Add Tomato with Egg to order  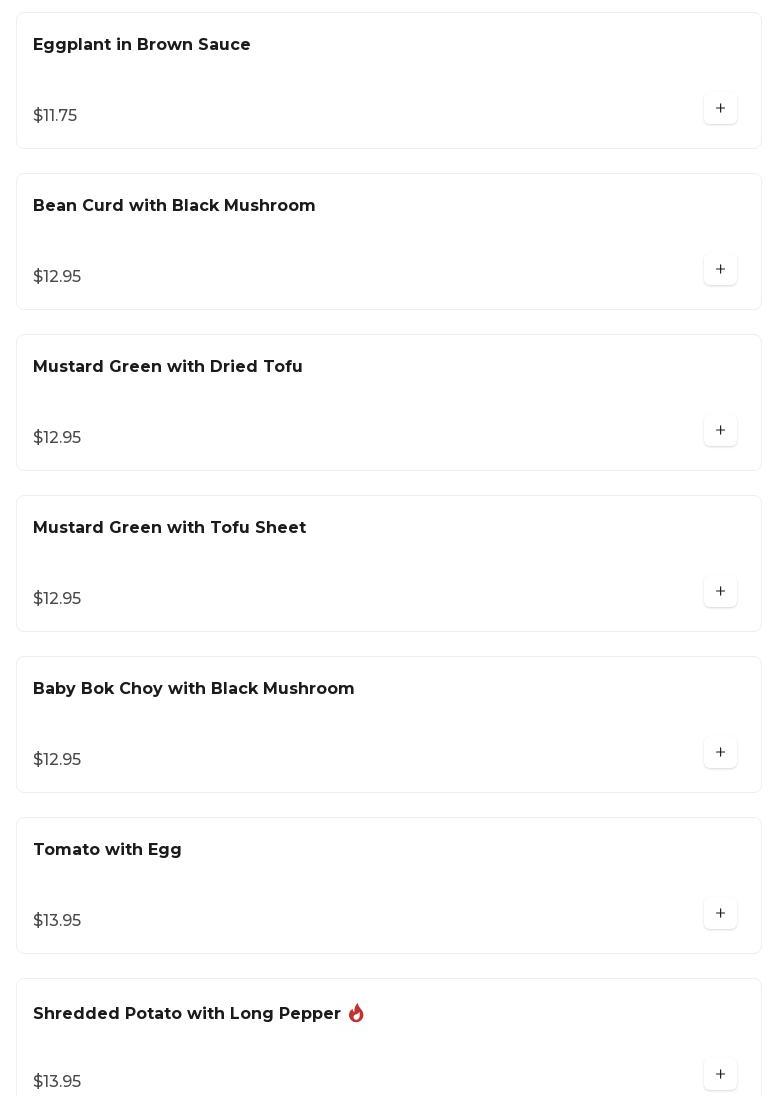click(720, 913)
